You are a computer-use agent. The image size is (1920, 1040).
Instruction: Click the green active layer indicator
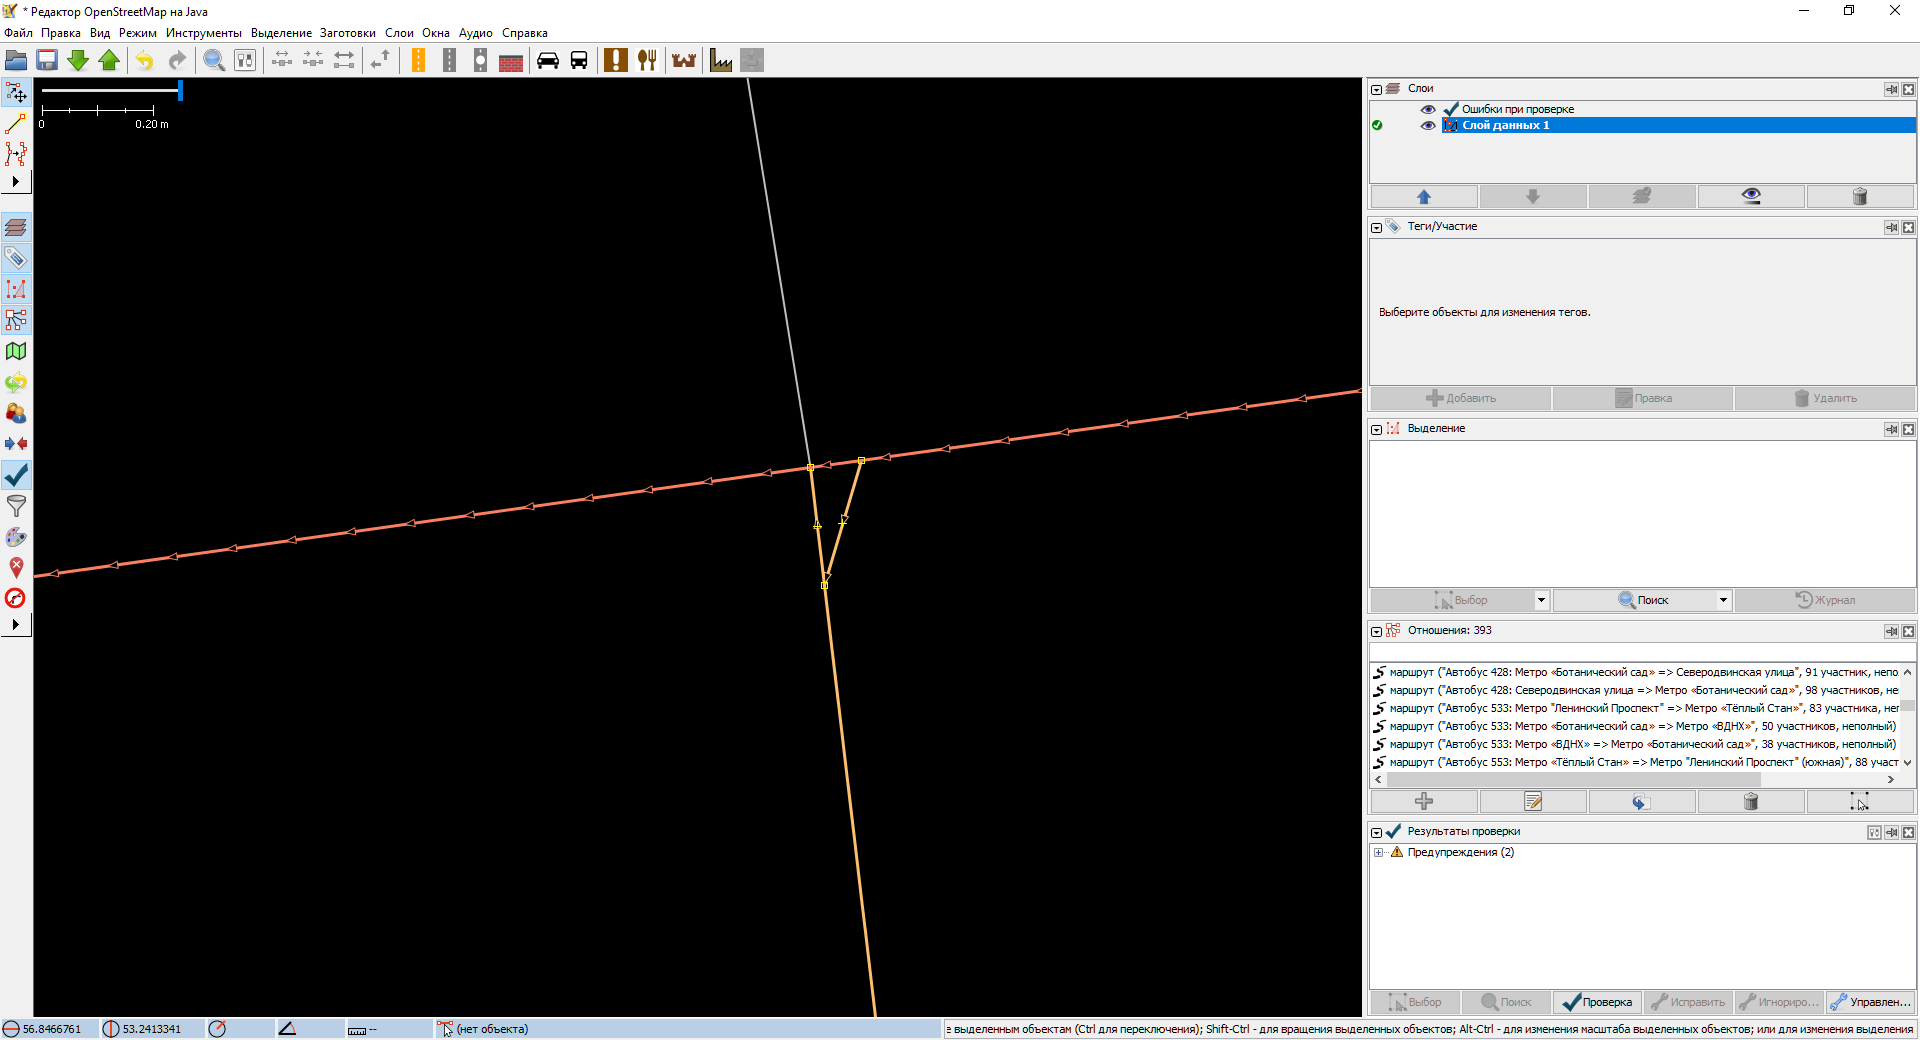tap(1377, 125)
